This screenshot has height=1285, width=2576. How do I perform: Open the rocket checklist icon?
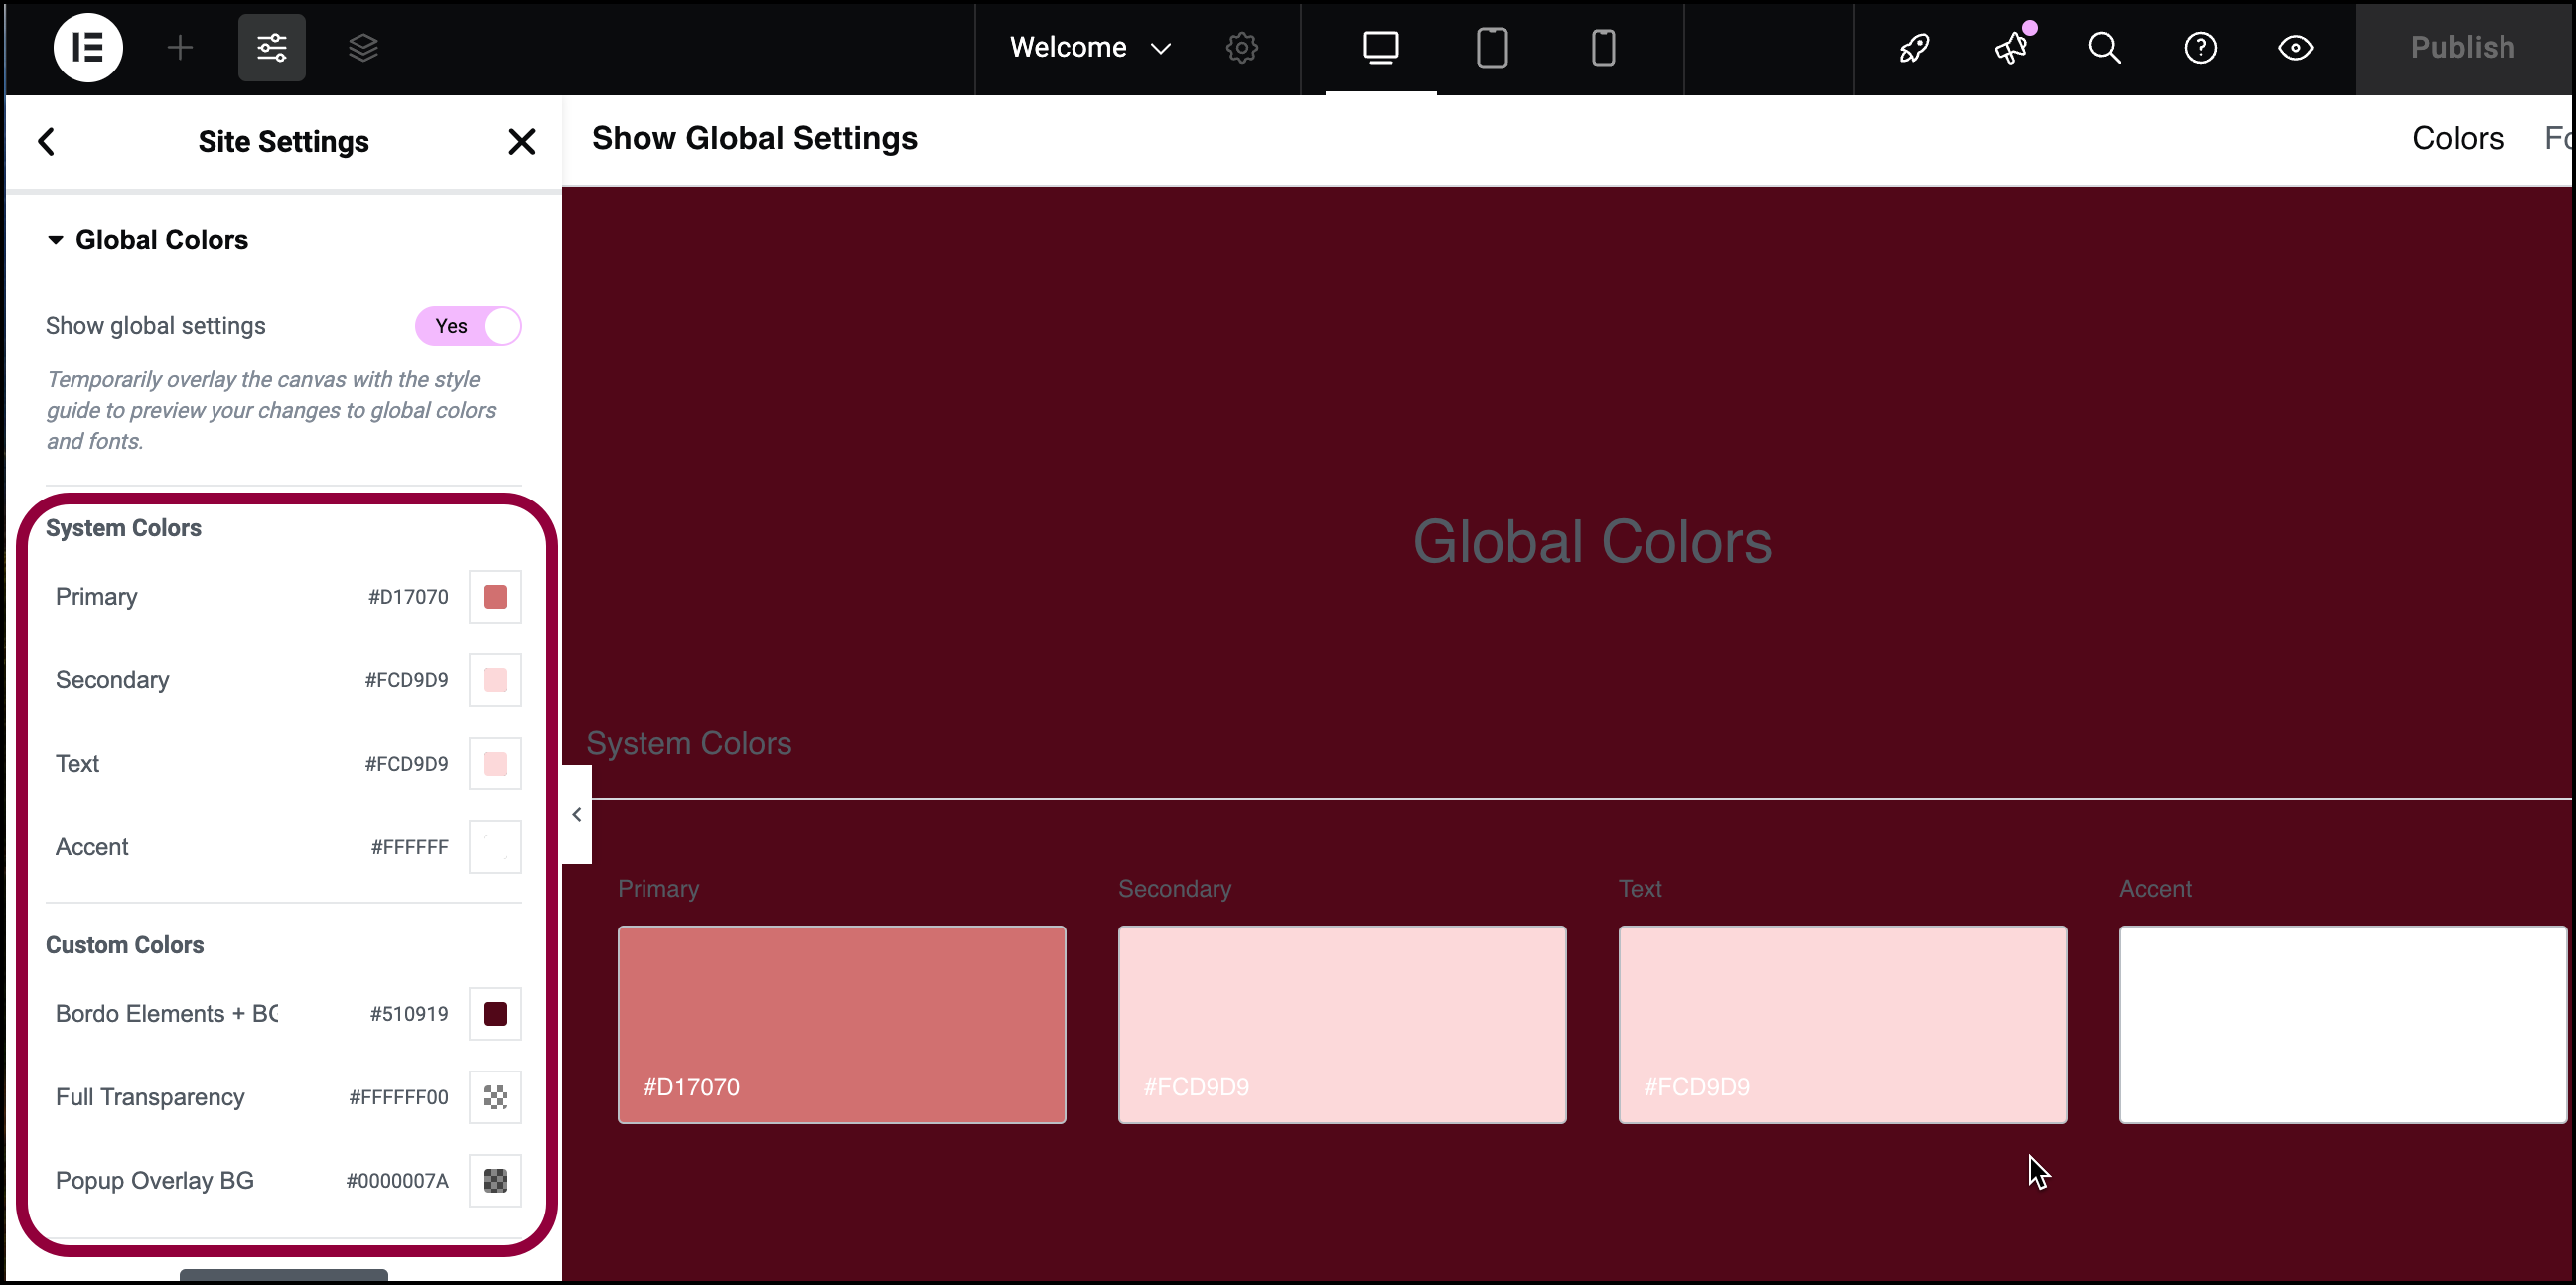coord(1914,47)
